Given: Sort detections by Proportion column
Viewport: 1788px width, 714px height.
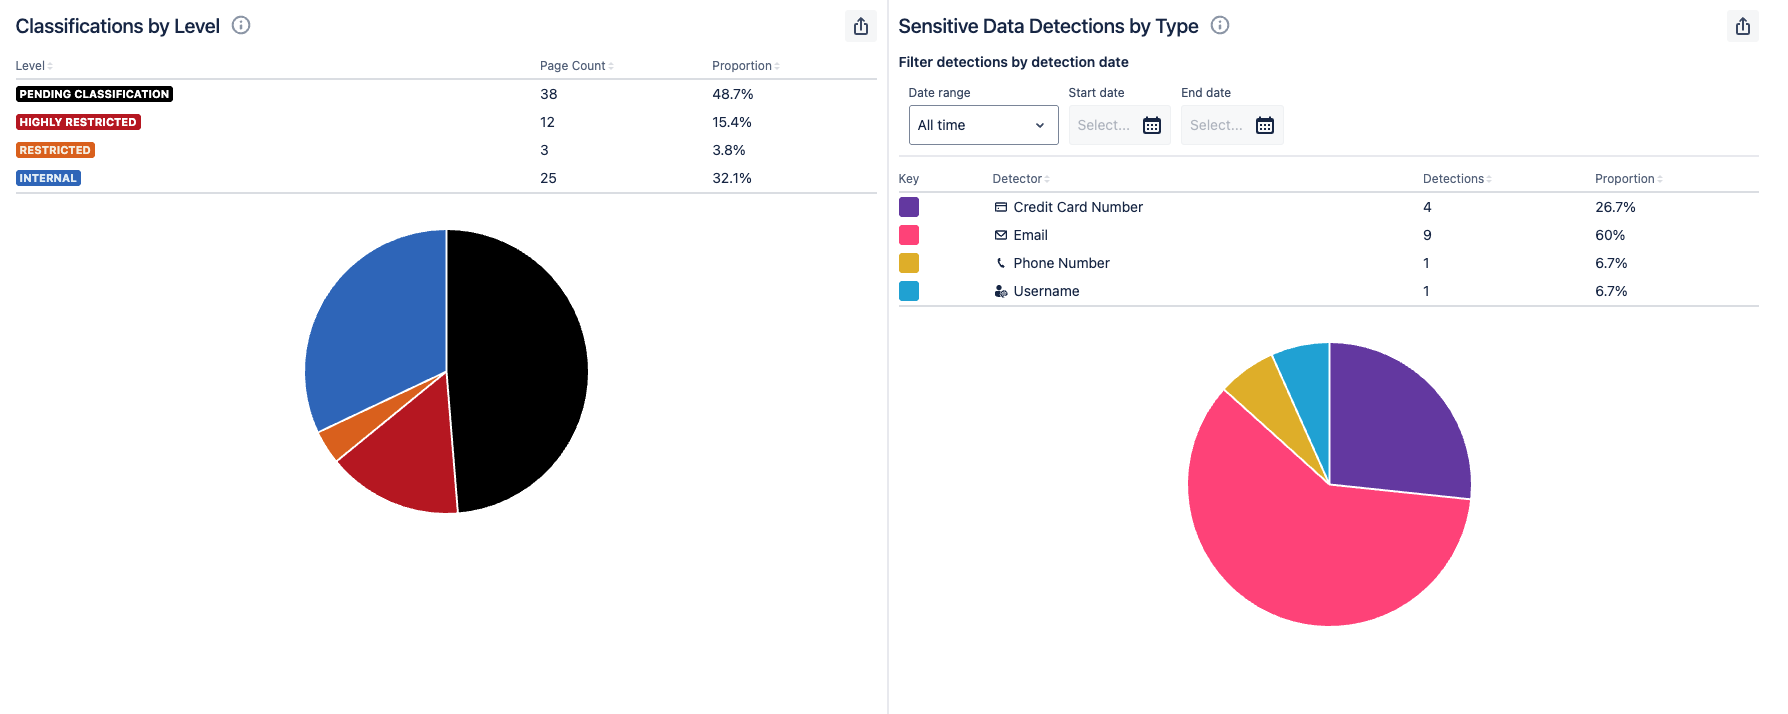Looking at the screenshot, I should 1628,179.
